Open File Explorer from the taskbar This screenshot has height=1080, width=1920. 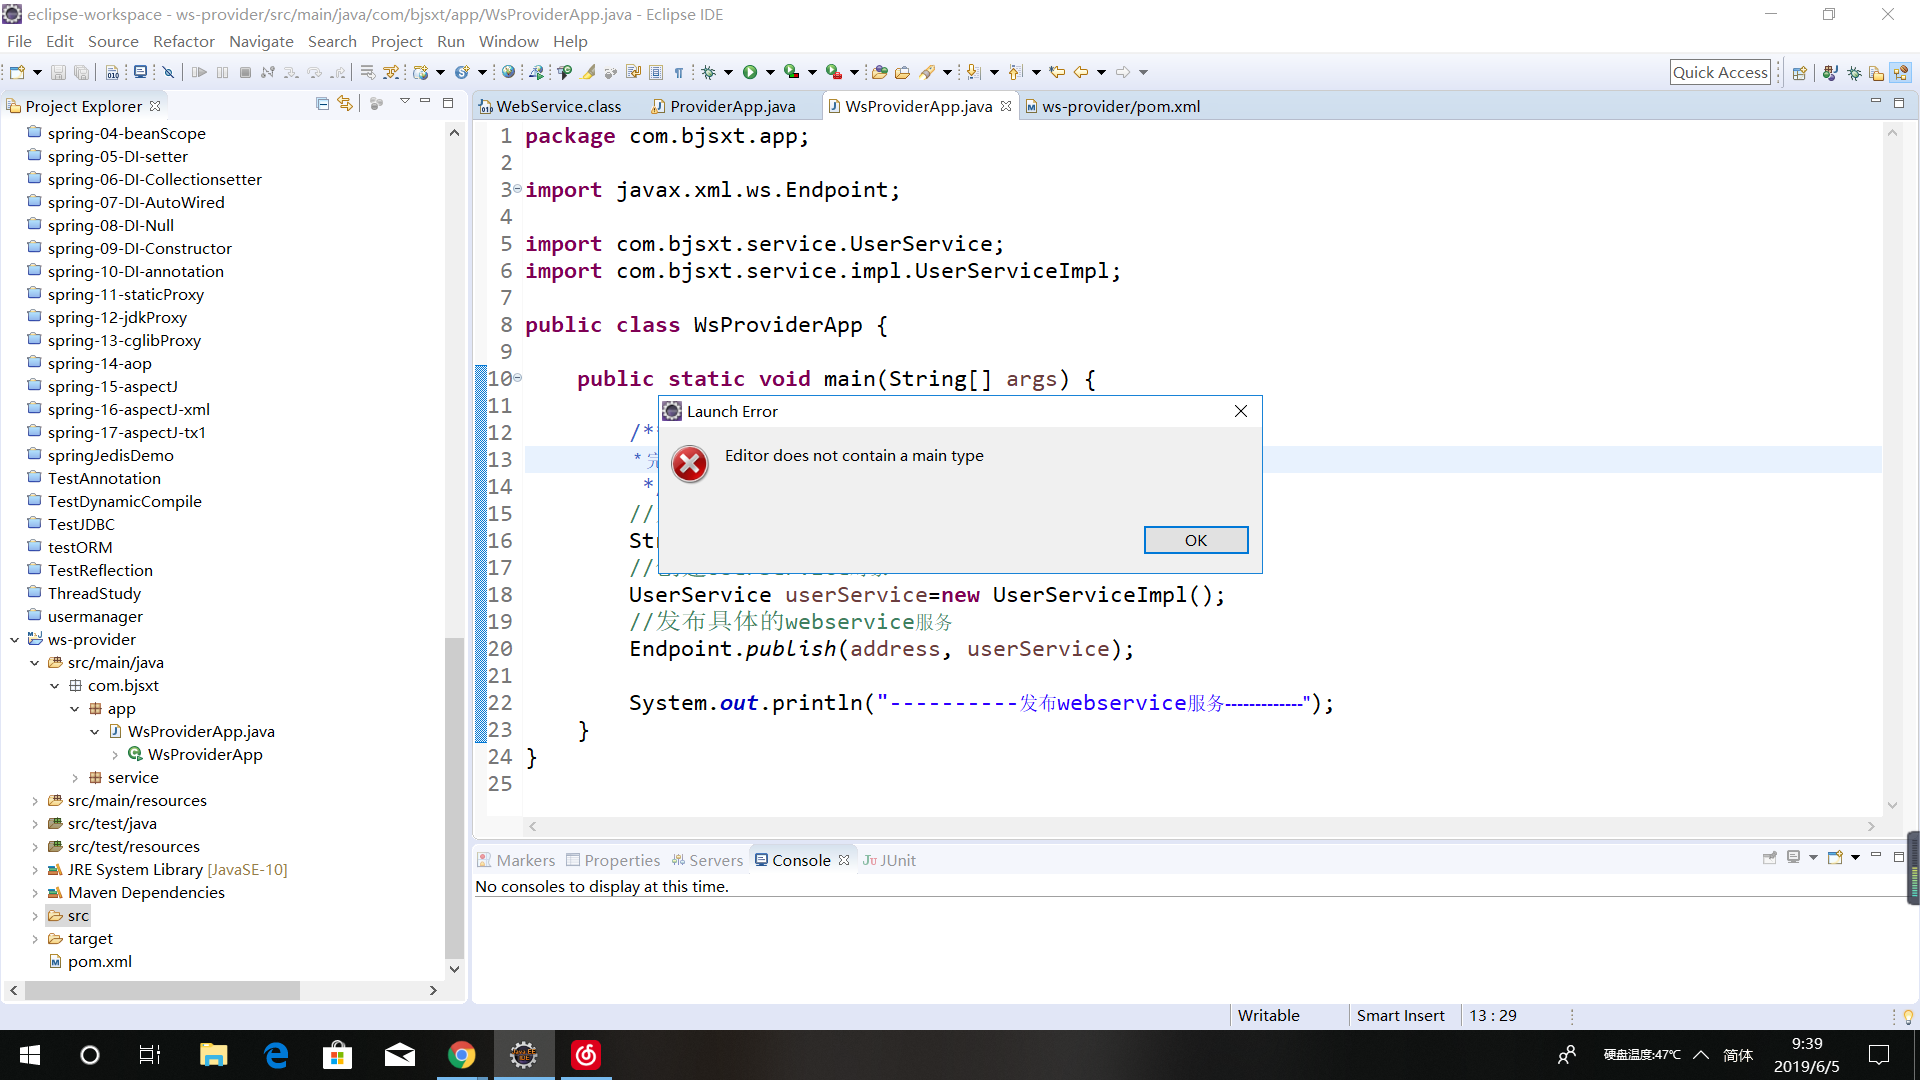(213, 1055)
